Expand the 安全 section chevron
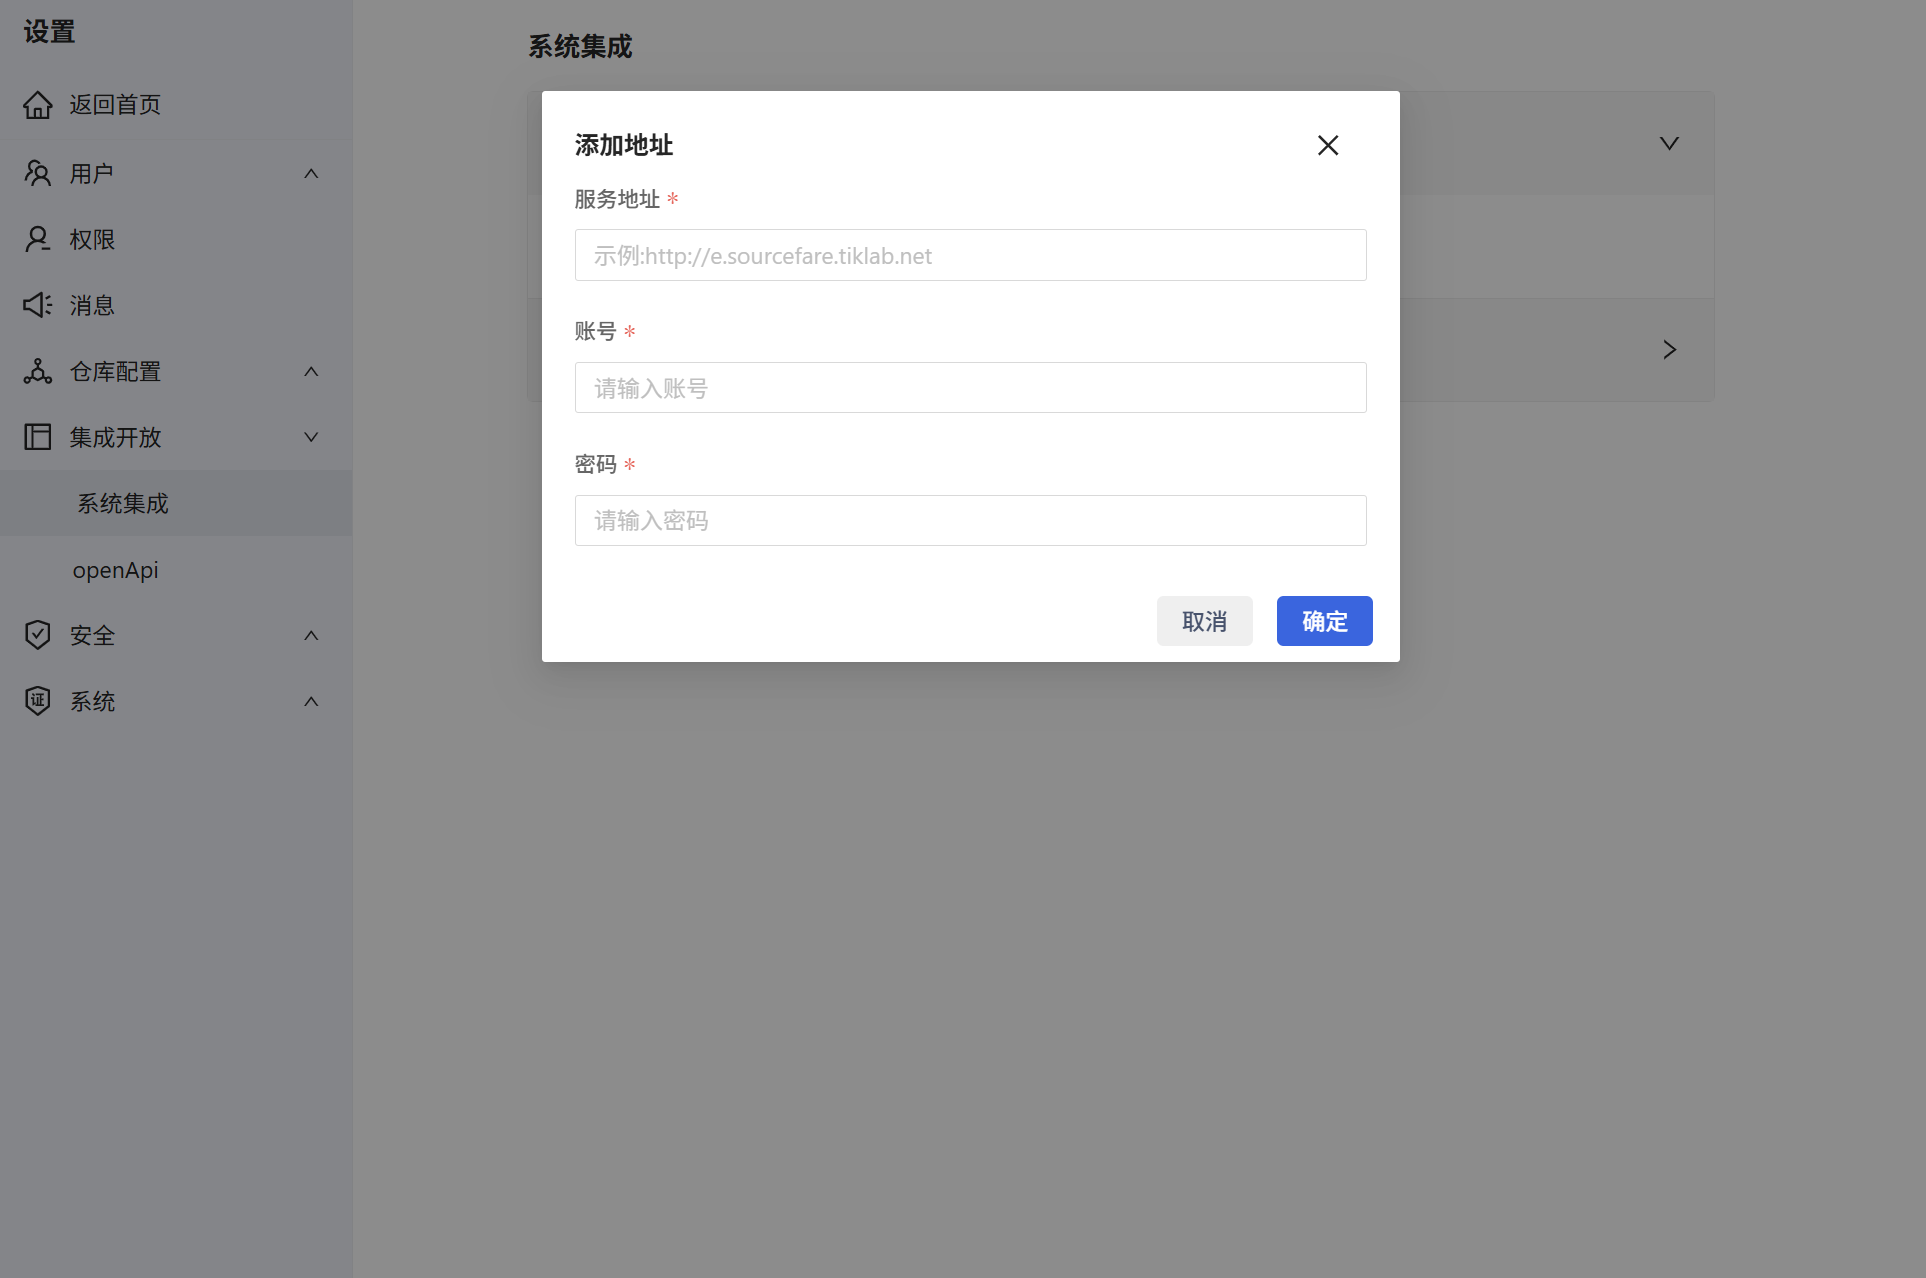The height and width of the screenshot is (1278, 1926). tap(311, 635)
